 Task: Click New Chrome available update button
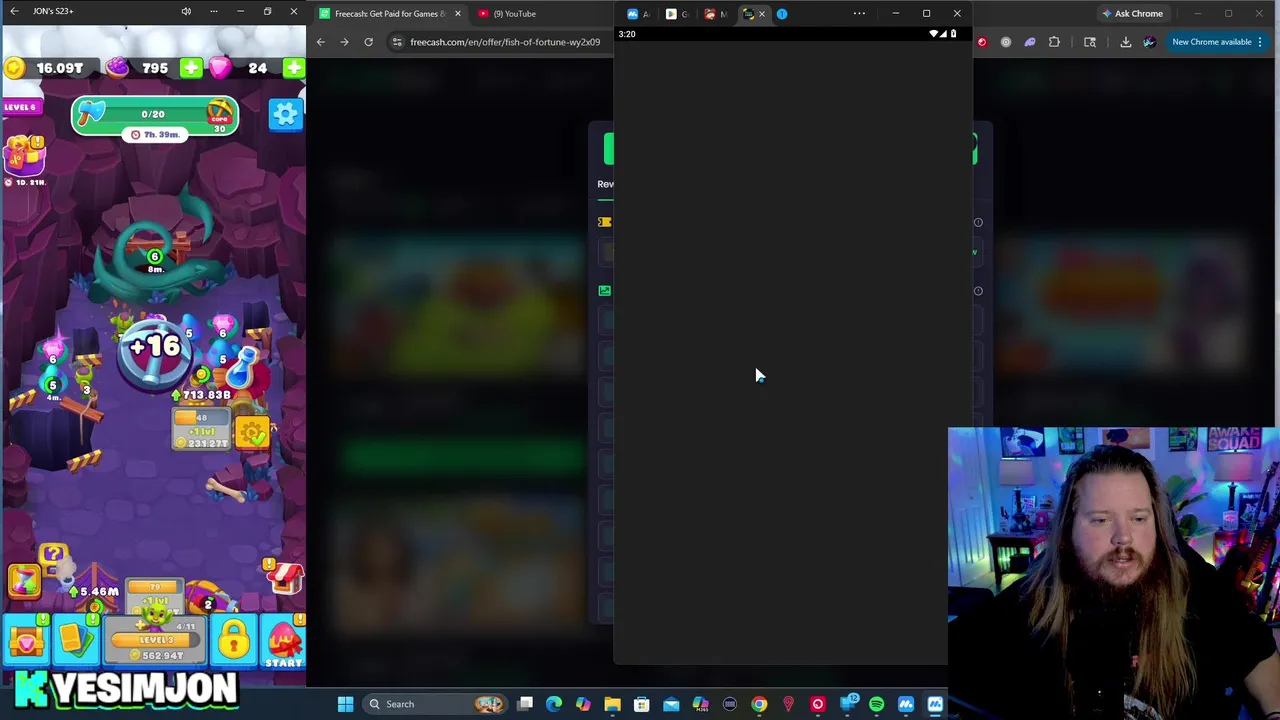1211,42
